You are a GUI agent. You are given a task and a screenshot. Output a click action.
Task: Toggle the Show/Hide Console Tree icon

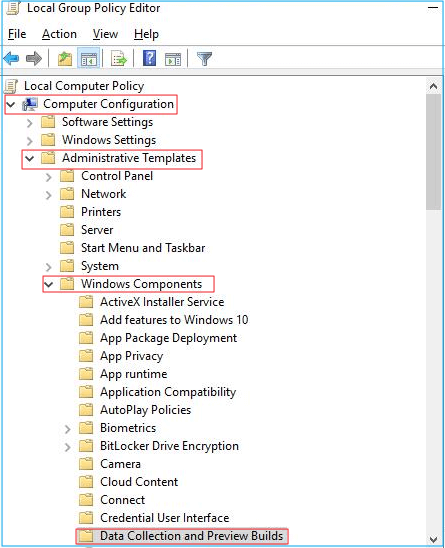coord(88,58)
